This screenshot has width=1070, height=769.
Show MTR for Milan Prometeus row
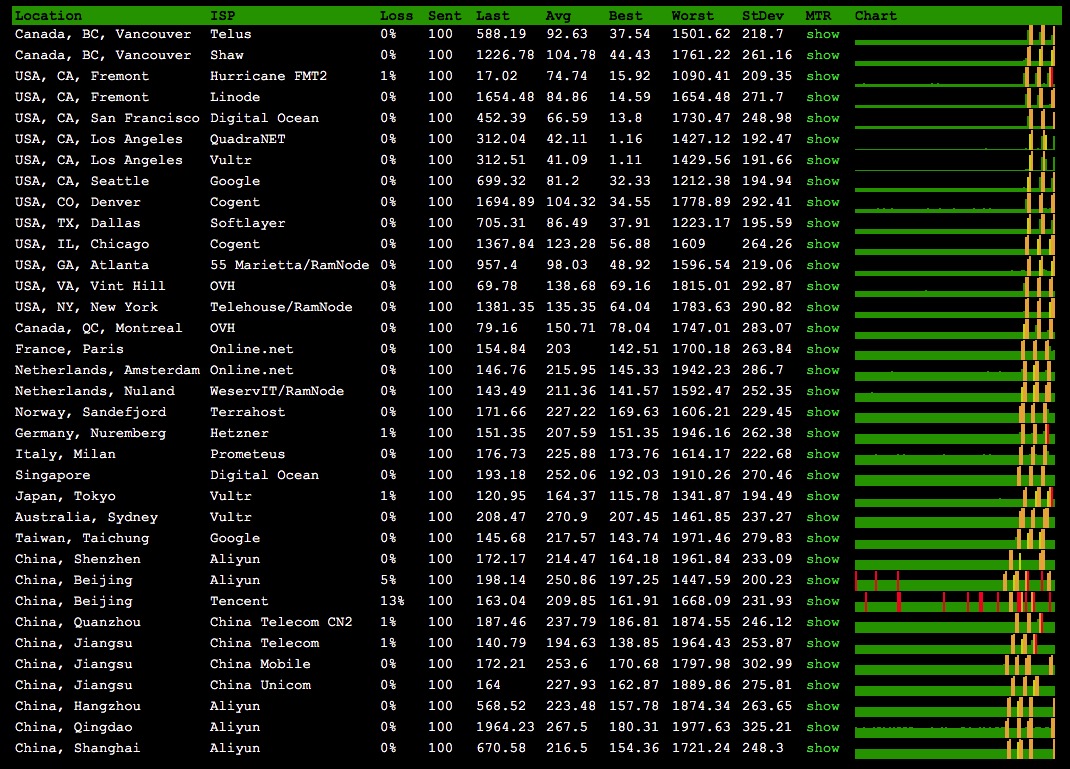(x=823, y=454)
